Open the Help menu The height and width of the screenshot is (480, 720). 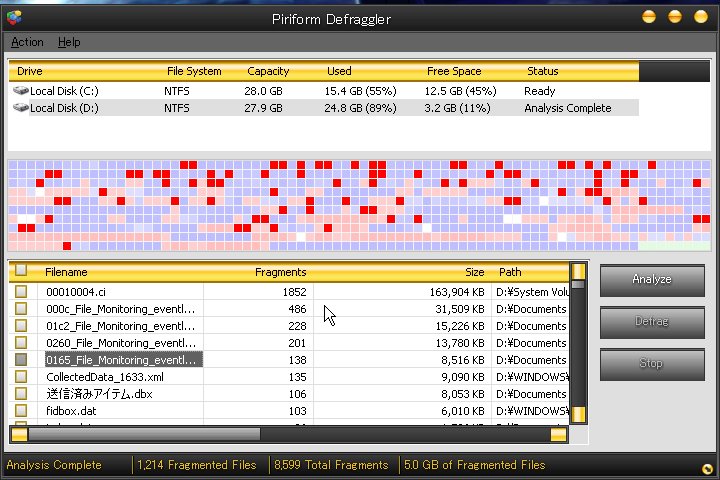(69, 42)
